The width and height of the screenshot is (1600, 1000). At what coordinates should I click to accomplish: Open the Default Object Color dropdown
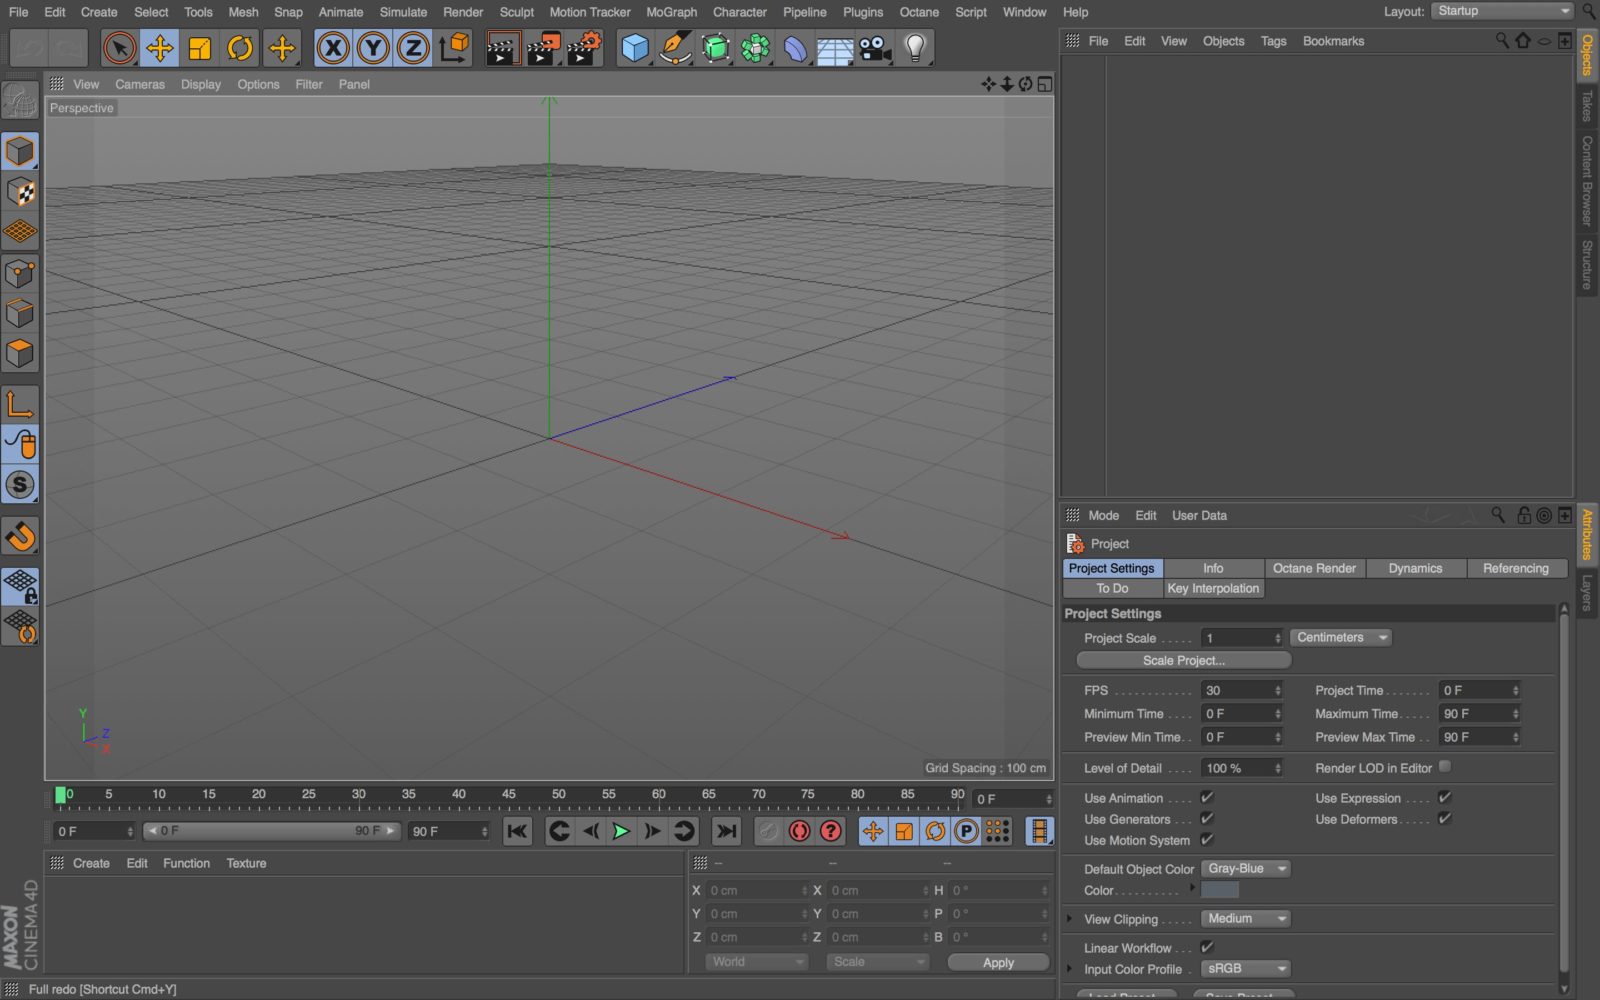pos(1245,868)
